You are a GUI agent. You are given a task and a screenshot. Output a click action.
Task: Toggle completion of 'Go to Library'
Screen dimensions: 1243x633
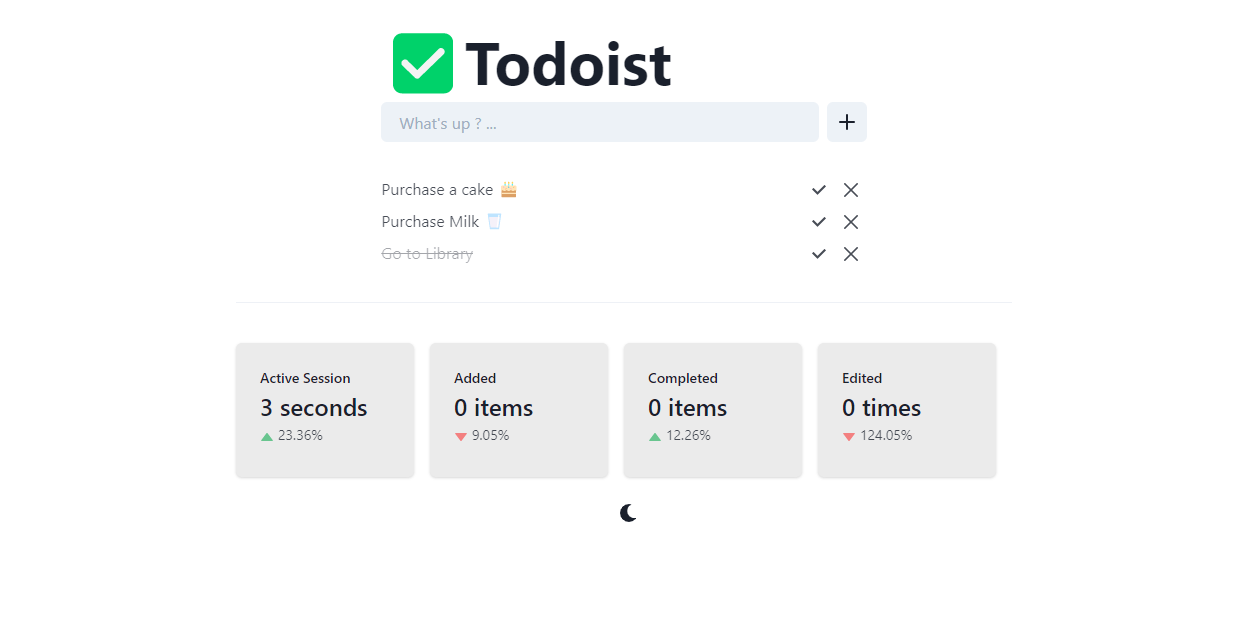tap(819, 254)
